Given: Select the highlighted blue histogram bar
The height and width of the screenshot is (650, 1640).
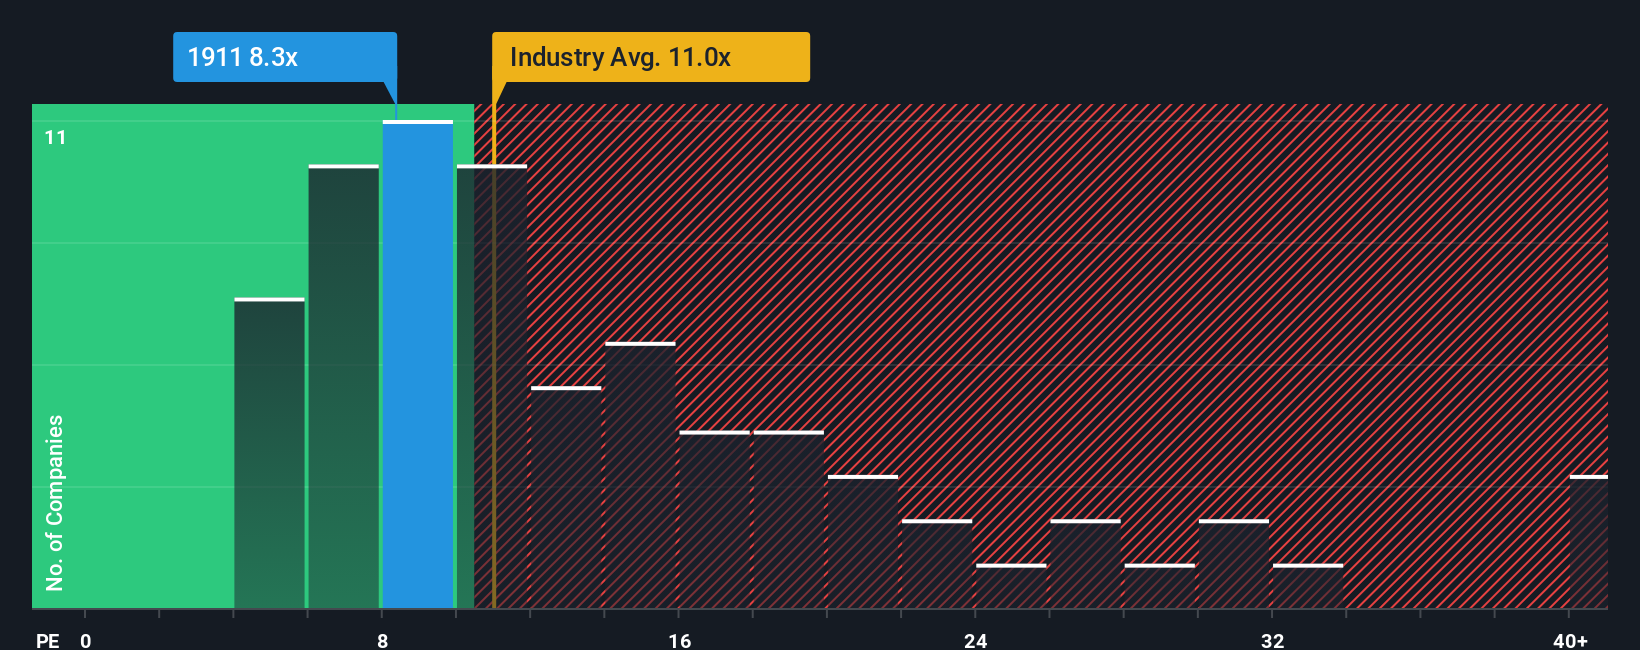Looking at the screenshot, I should (418, 365).
